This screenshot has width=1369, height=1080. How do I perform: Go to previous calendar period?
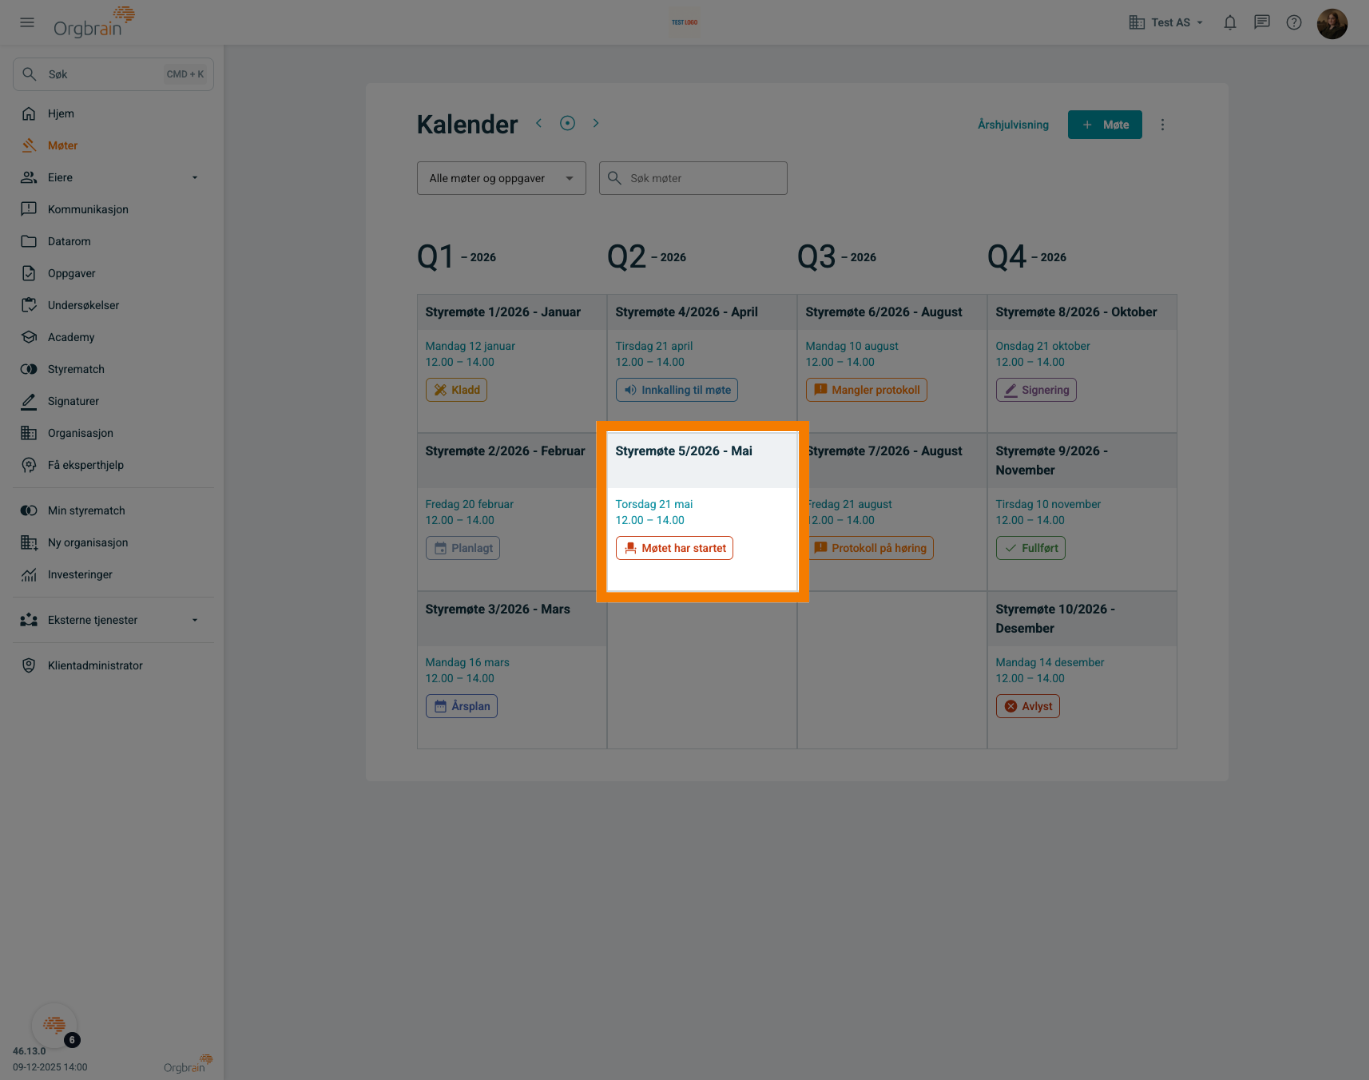click(538, 123)
